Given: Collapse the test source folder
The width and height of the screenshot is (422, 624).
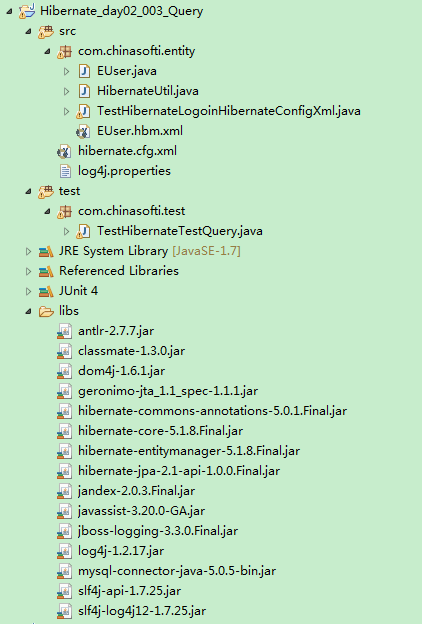Looking at the screenshot, I should (x=28, y=192).
